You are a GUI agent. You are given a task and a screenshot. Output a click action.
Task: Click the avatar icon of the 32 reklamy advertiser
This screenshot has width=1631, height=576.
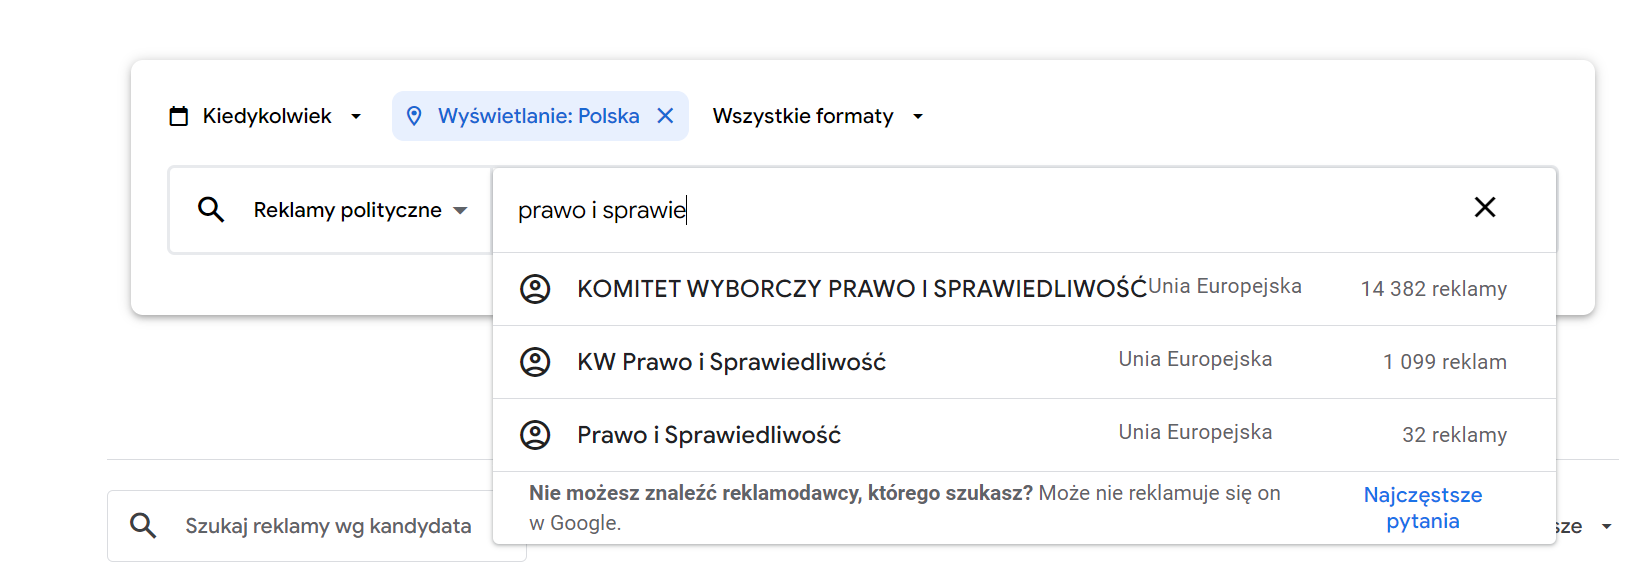[x=535, y=435]
